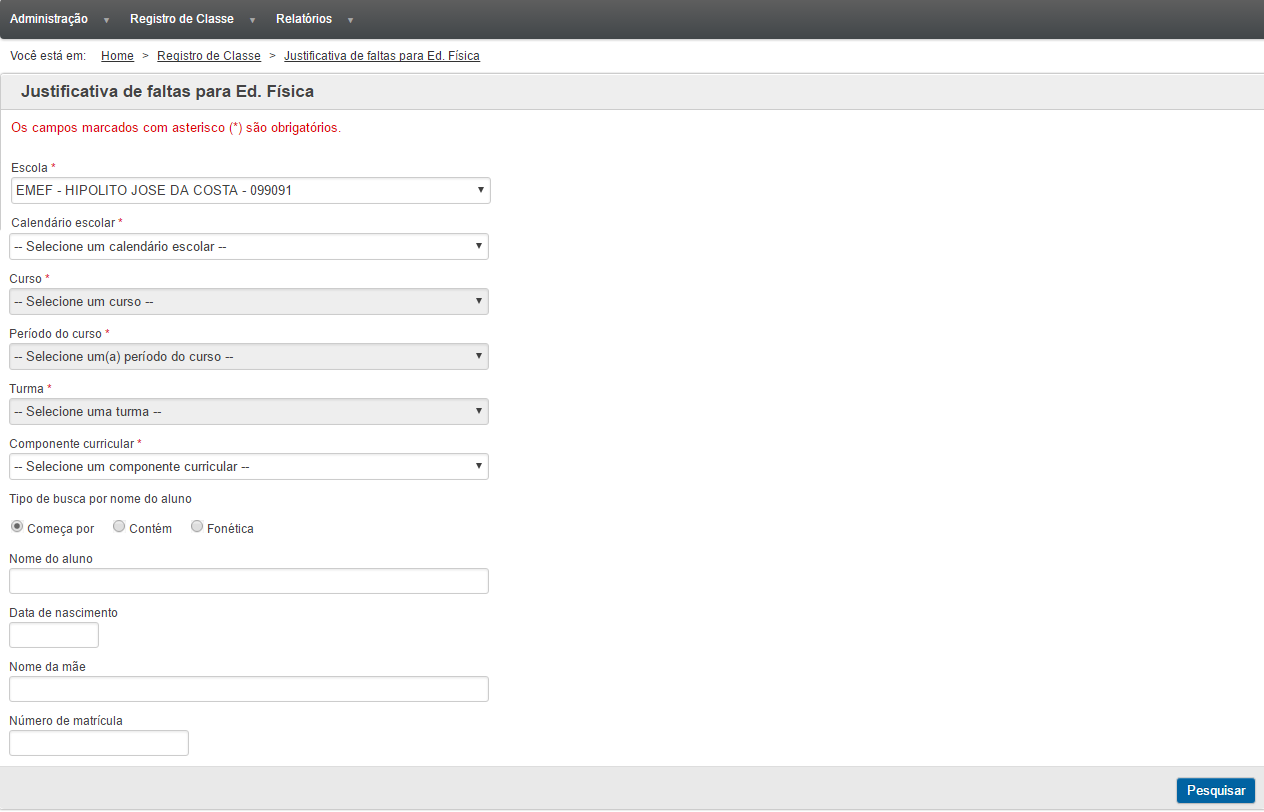Open Justificativa de faltas breadcrumb link
This screenshot has width=1264, height=812.
(382, 56)
